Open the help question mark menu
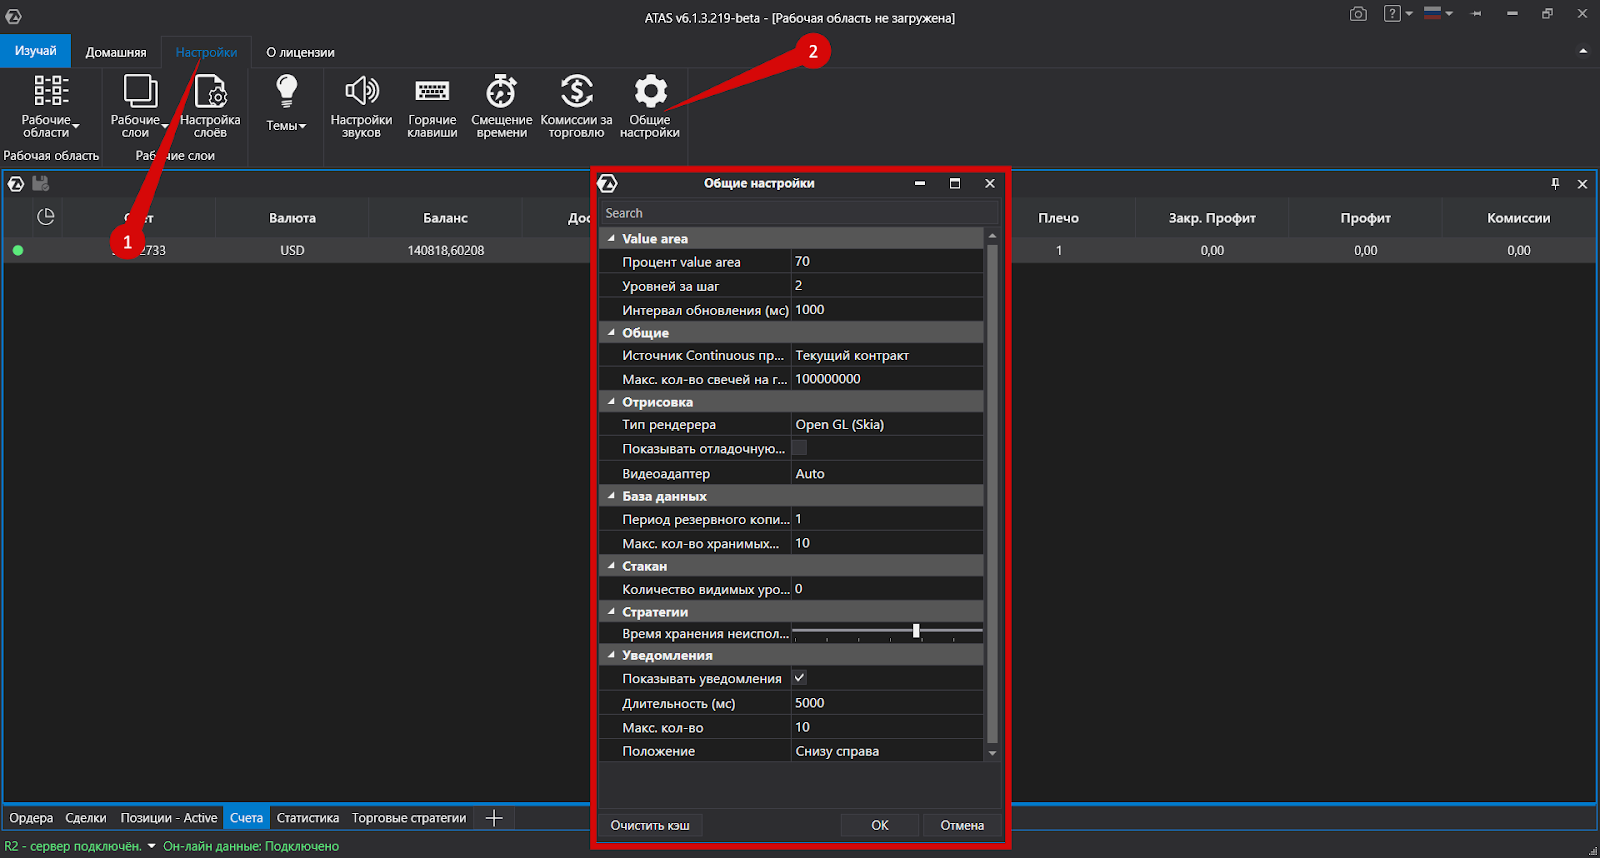This screenshot has width=1600, height=858. [x=1397, y=14]
